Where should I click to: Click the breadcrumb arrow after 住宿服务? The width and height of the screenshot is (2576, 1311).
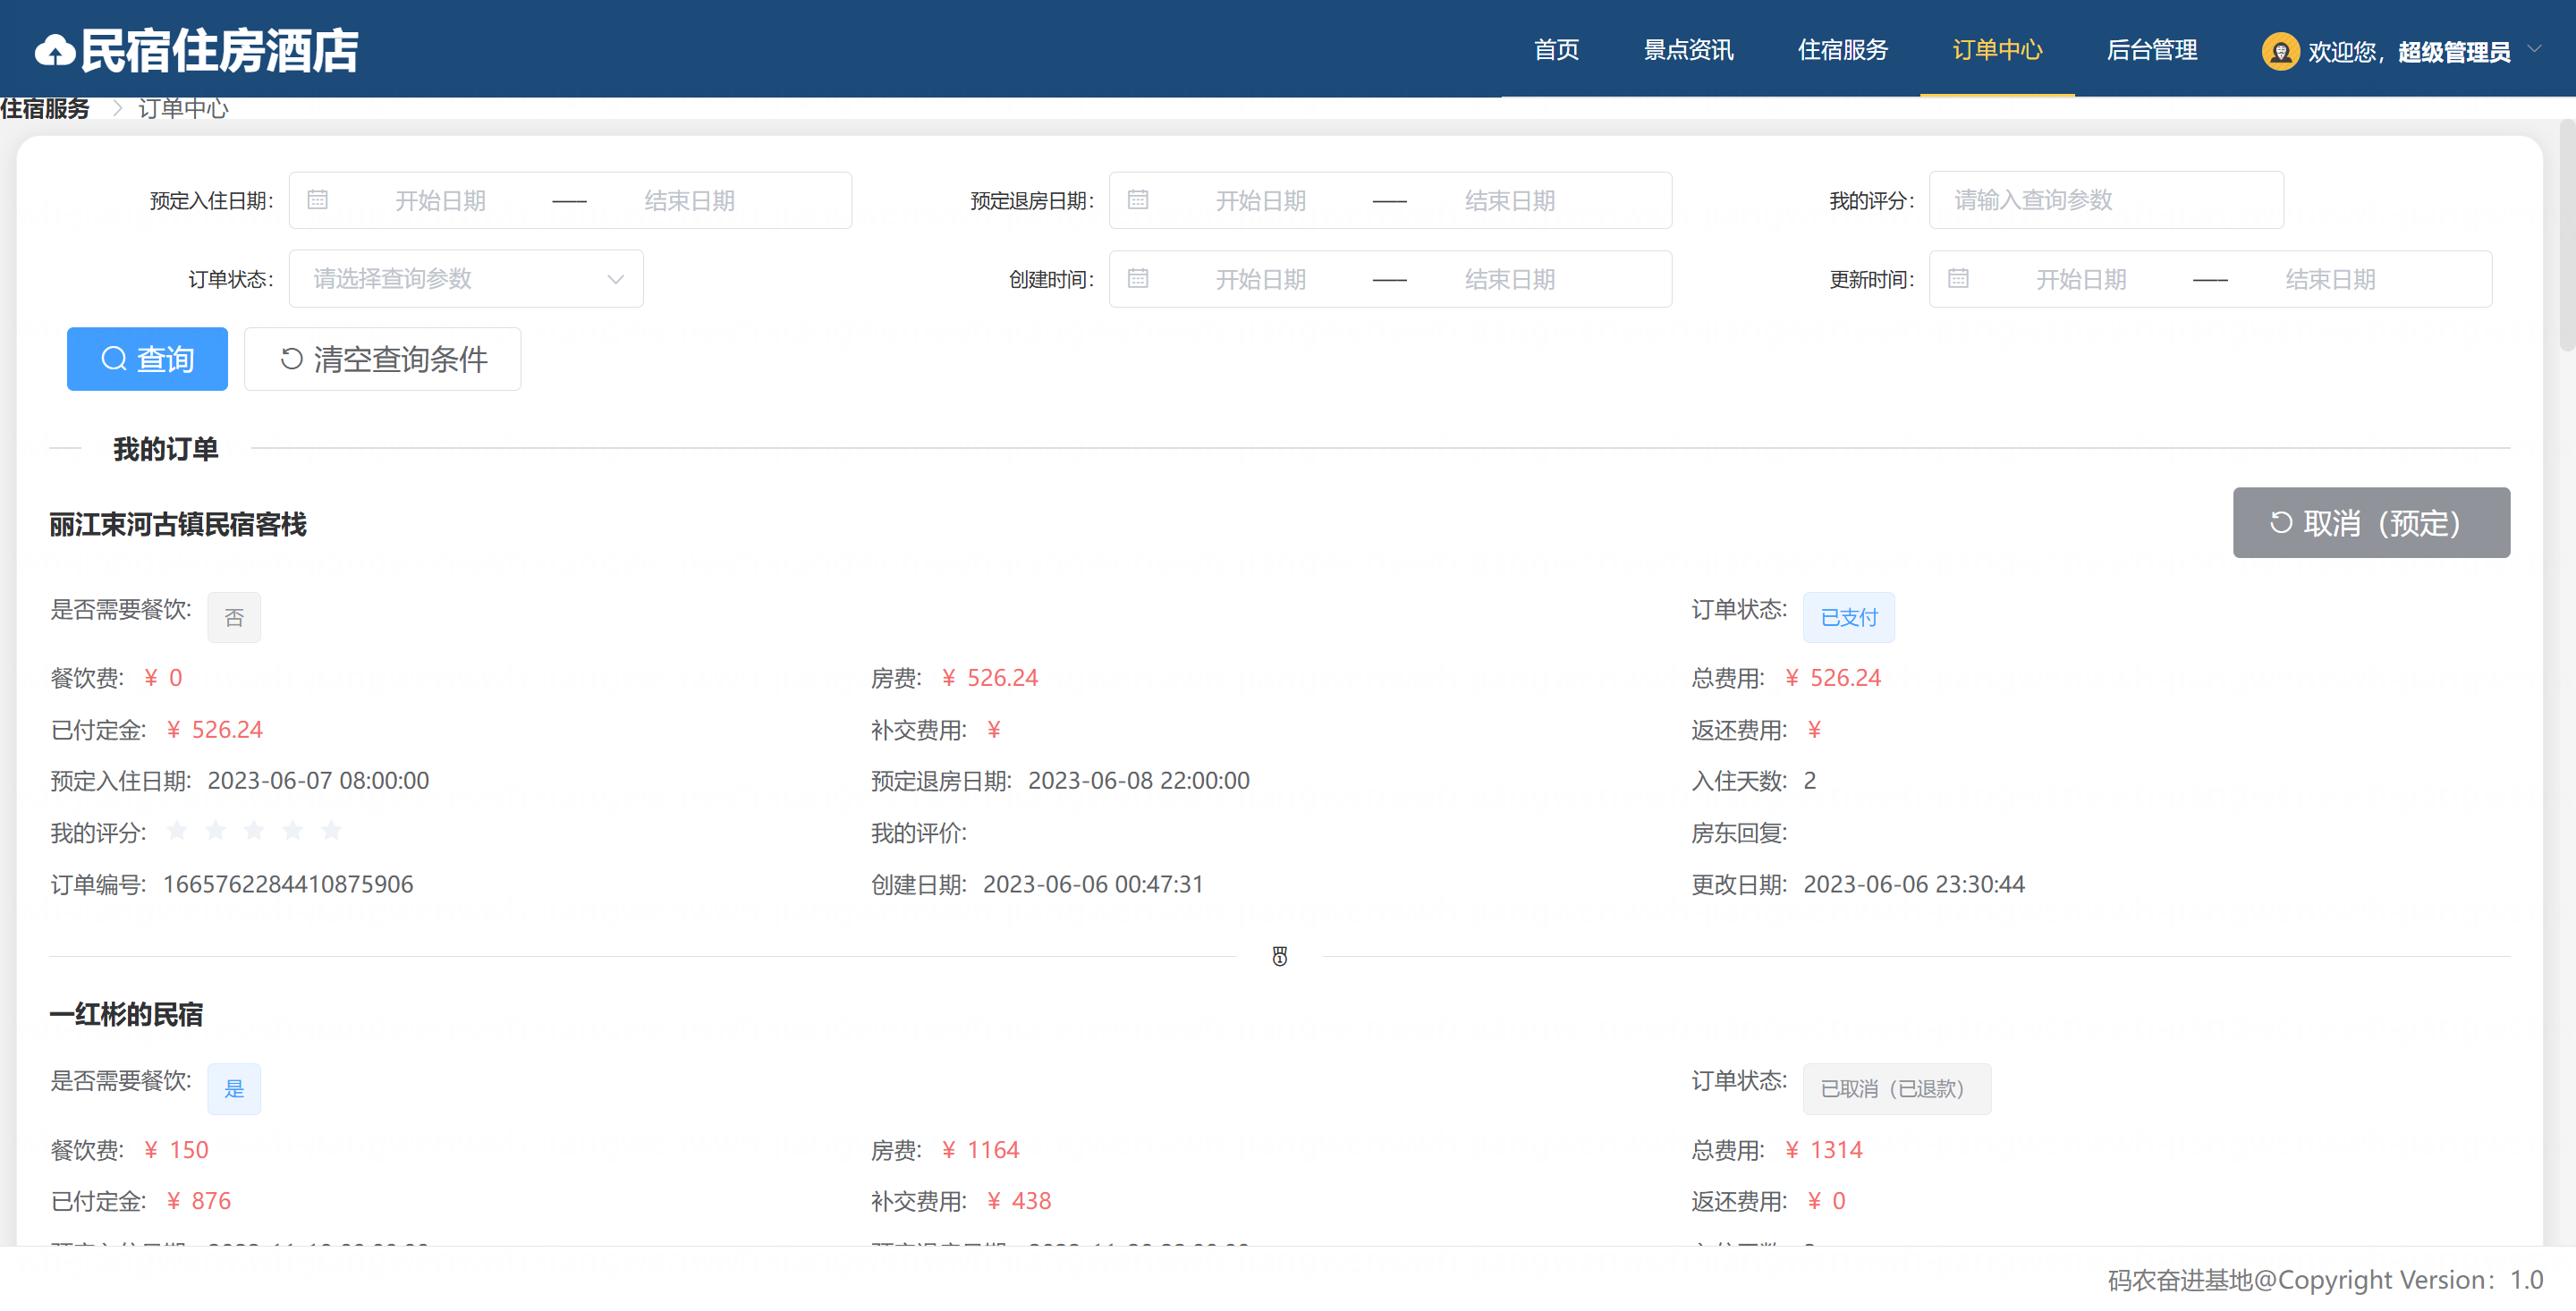(117, 108)
